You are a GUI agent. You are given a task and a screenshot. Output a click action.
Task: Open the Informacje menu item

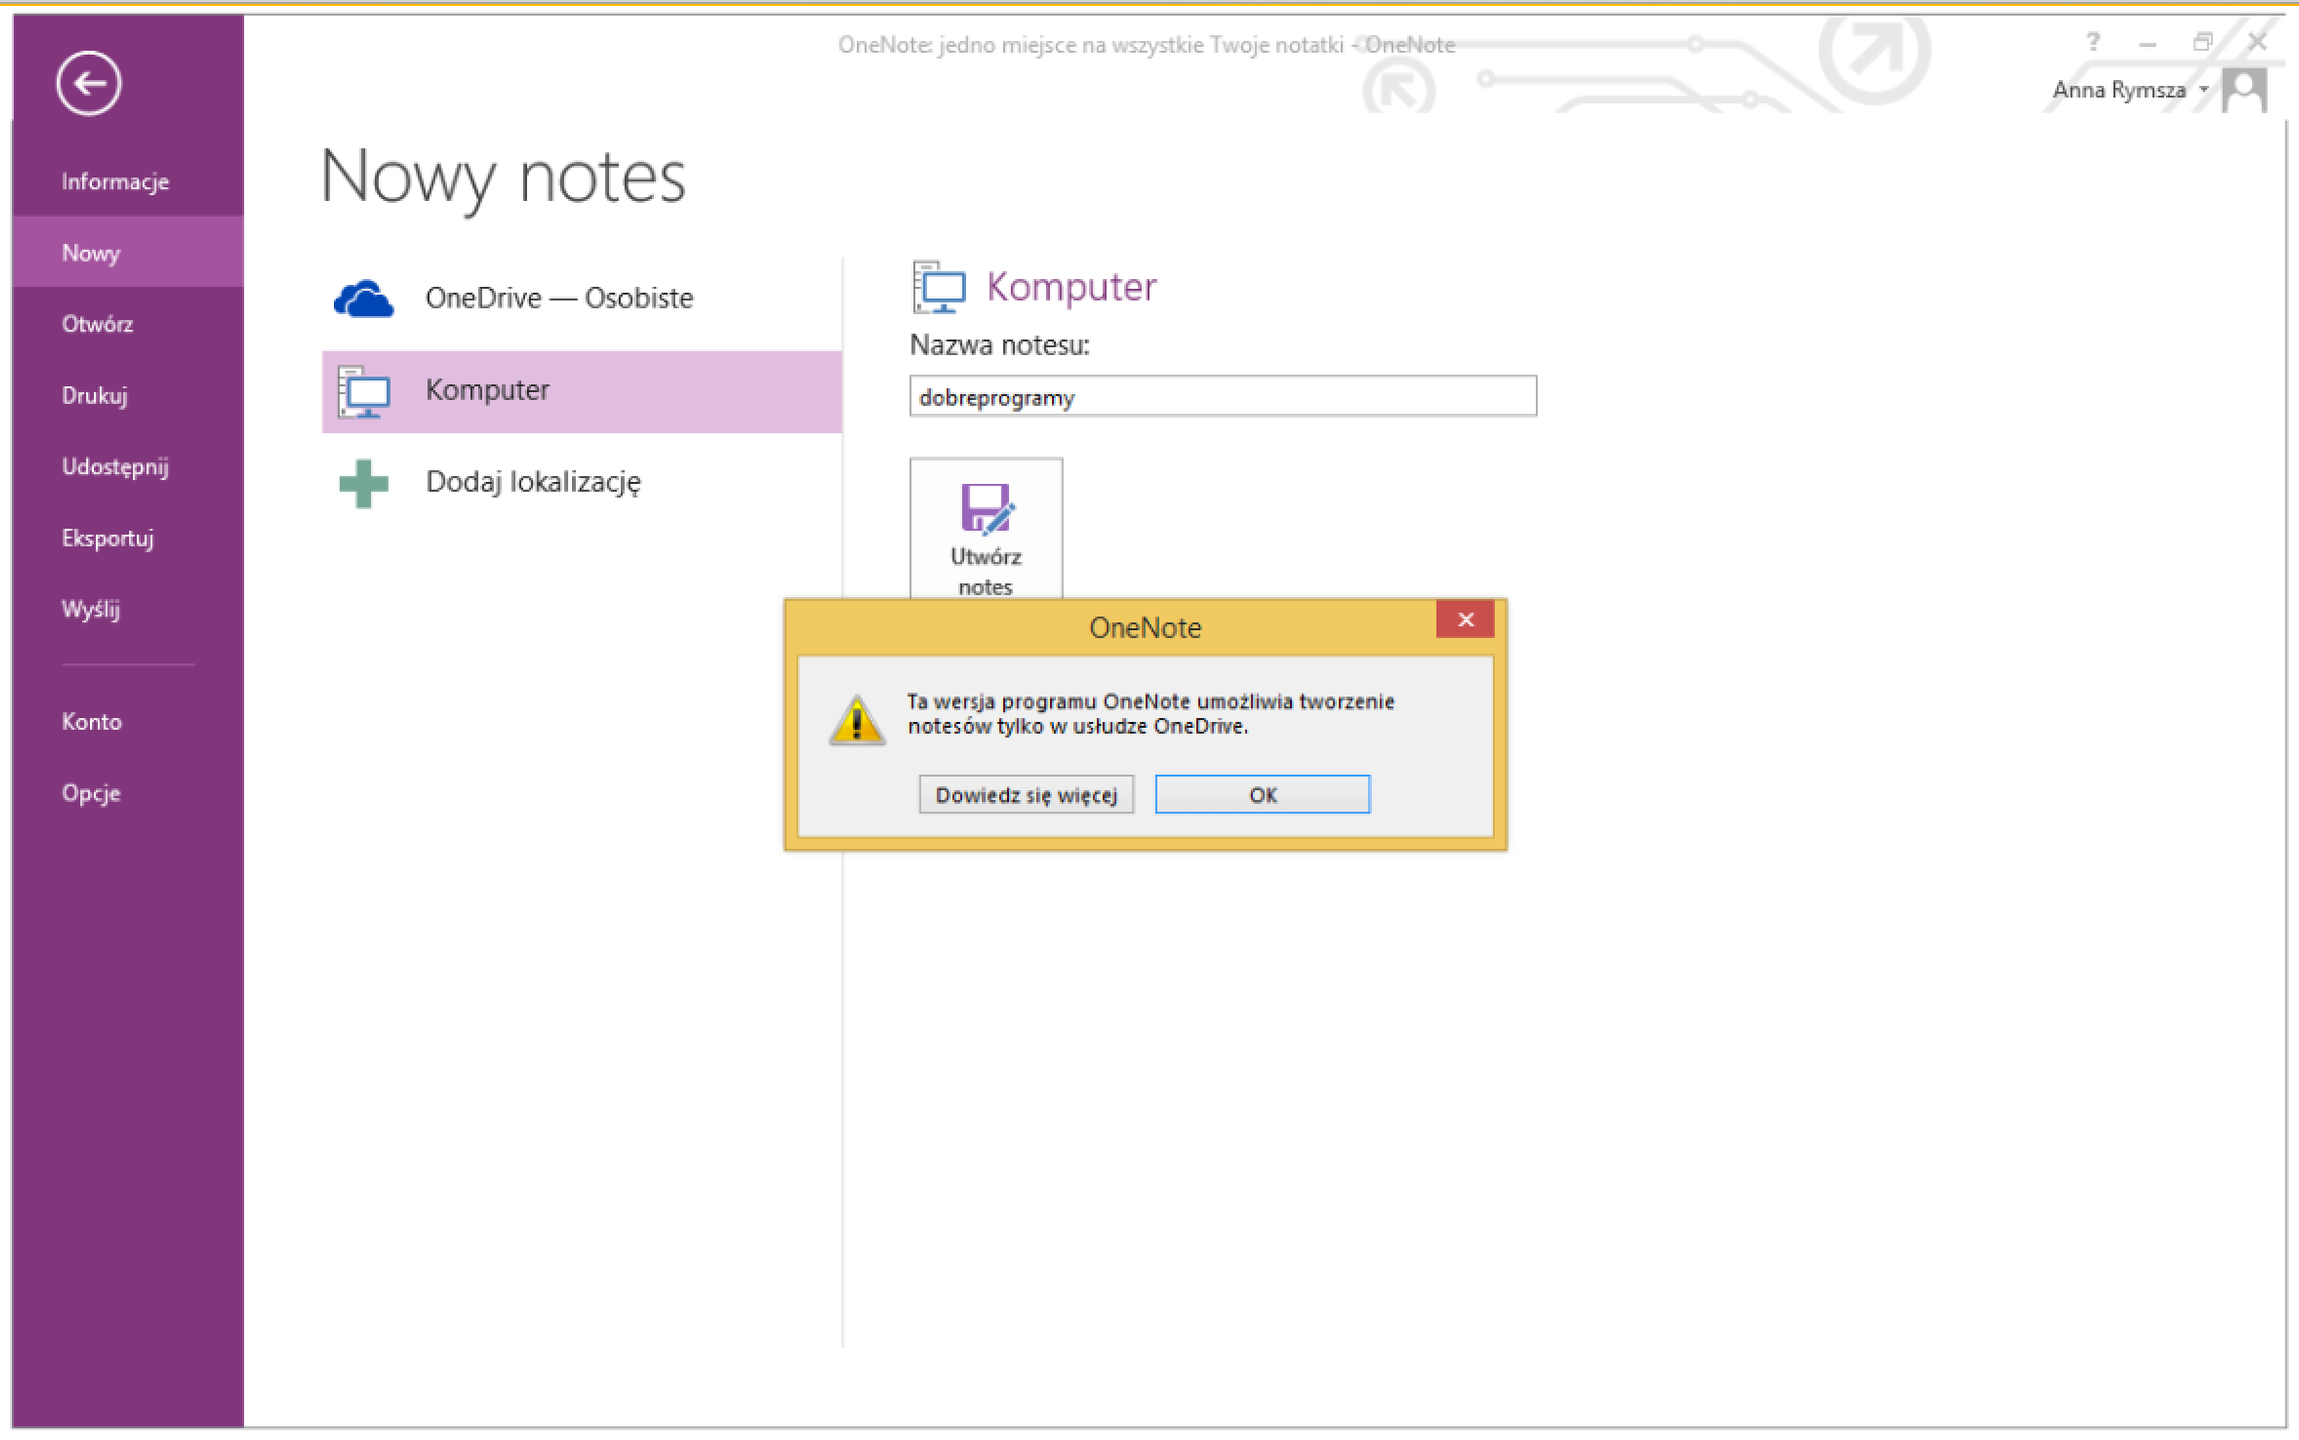coord(128,182)
